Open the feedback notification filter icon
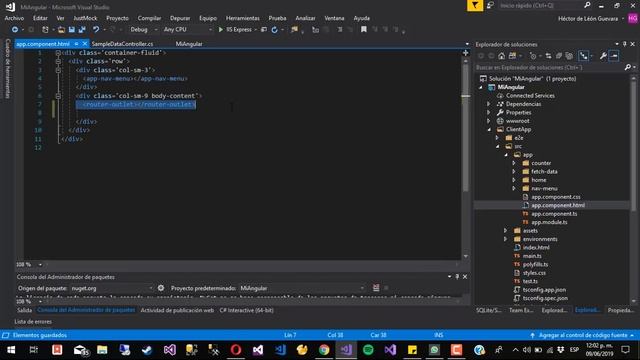The image size is (640, 360). click(475, 5)
